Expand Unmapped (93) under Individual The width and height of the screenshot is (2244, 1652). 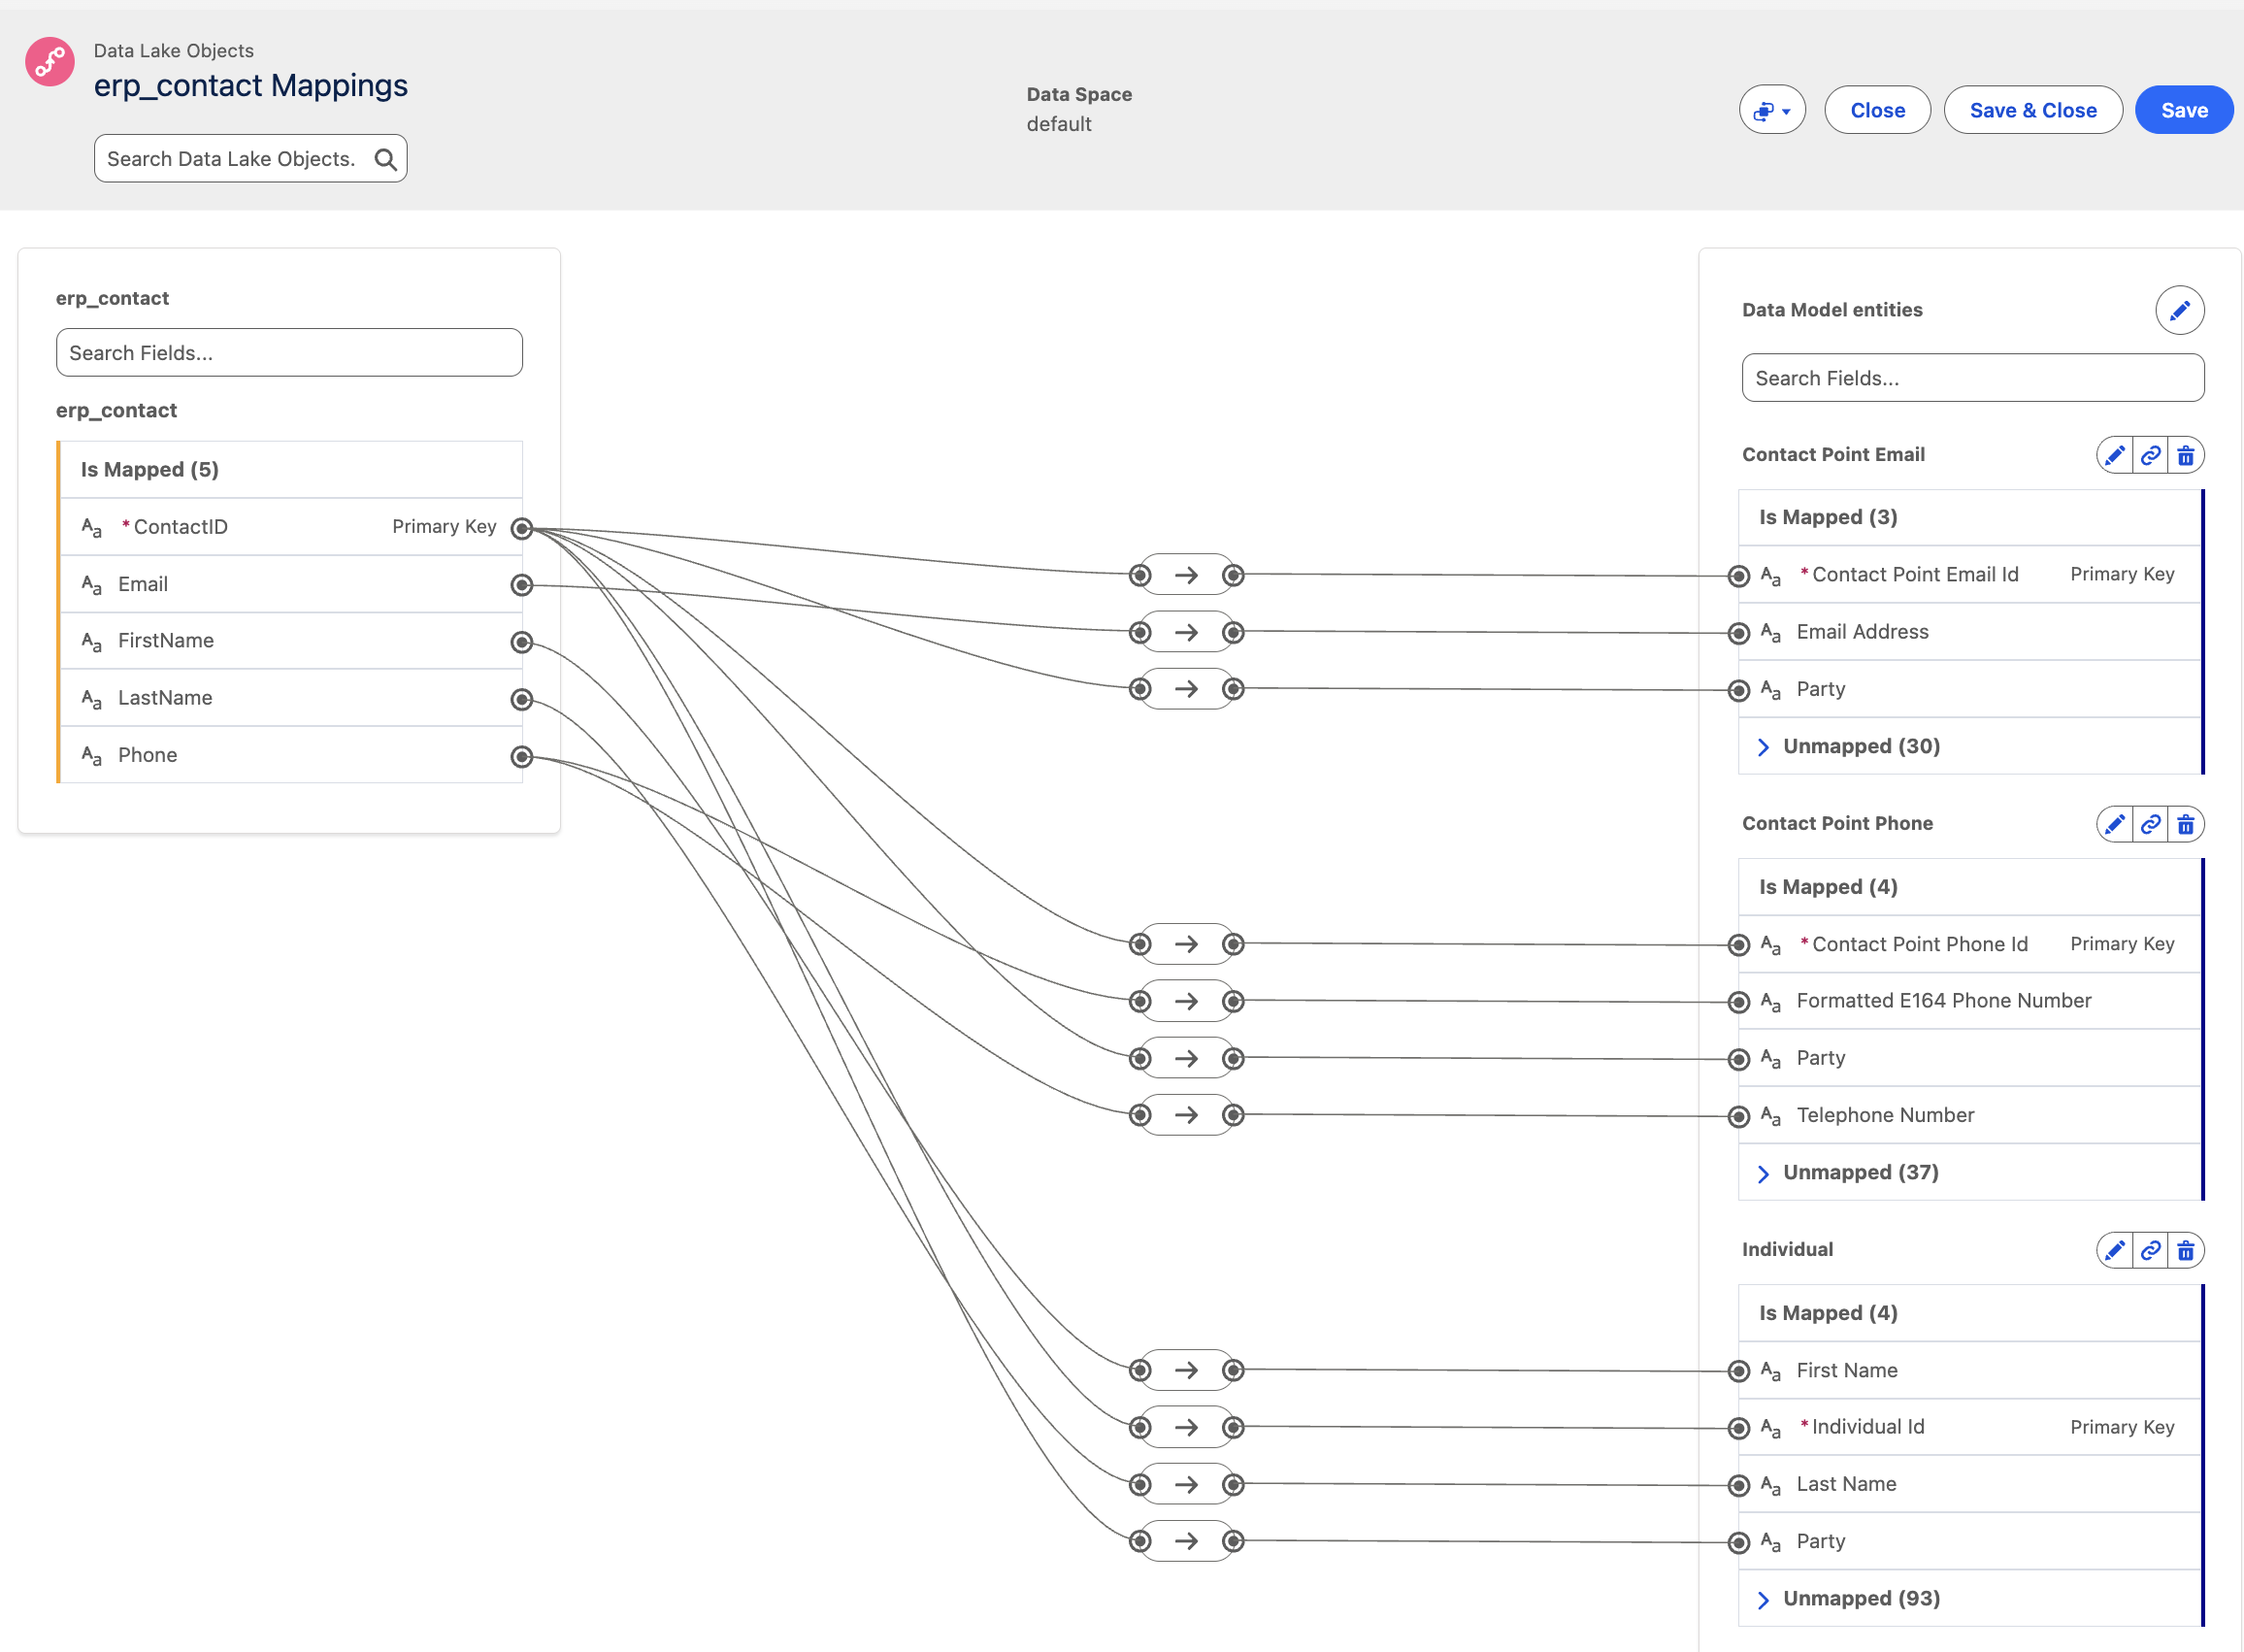pyautogui.click(x=1763, y=1599)
